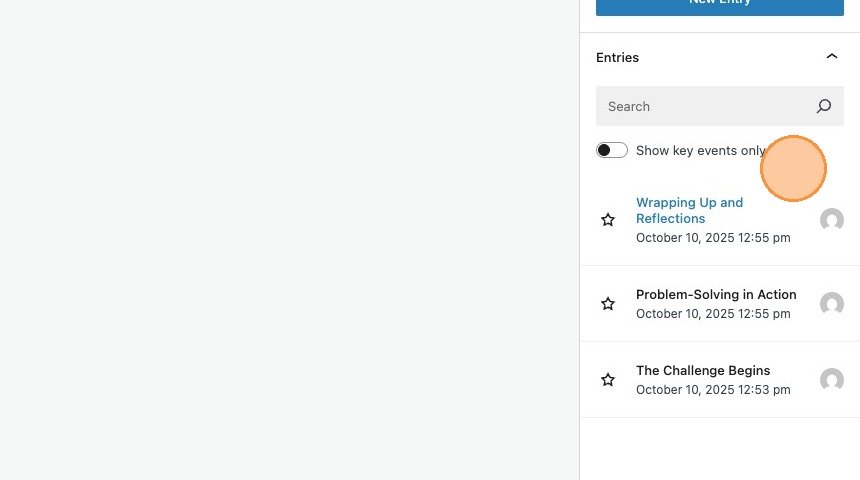Open the Problem-Solving in Action entry

(x=716, y=295)
